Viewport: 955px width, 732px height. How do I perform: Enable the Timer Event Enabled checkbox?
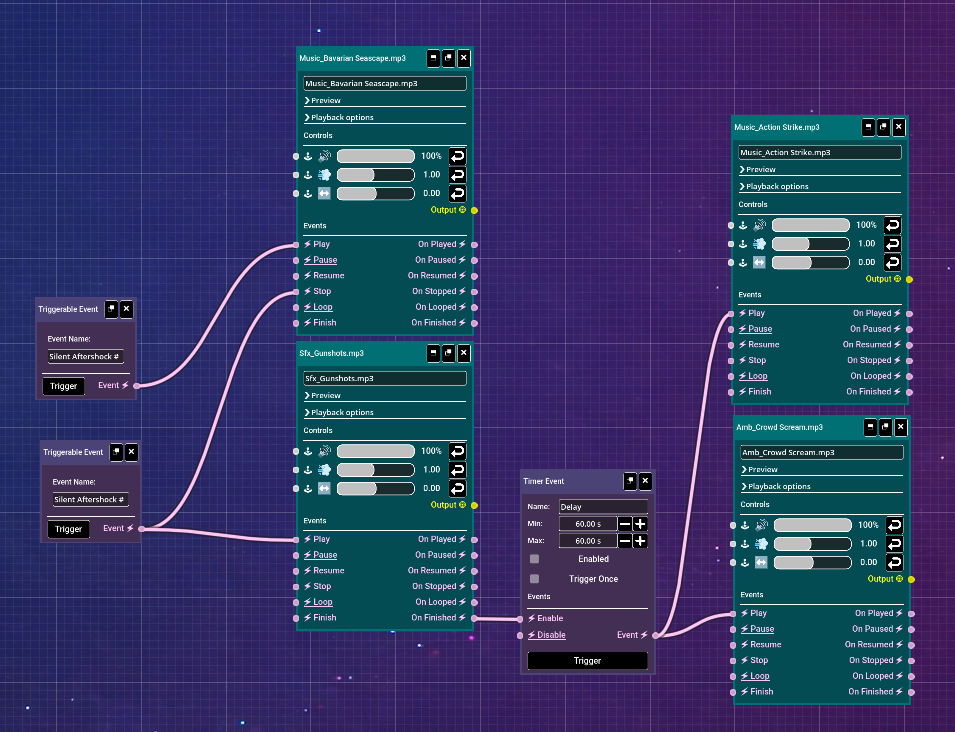tap(533, 559)
